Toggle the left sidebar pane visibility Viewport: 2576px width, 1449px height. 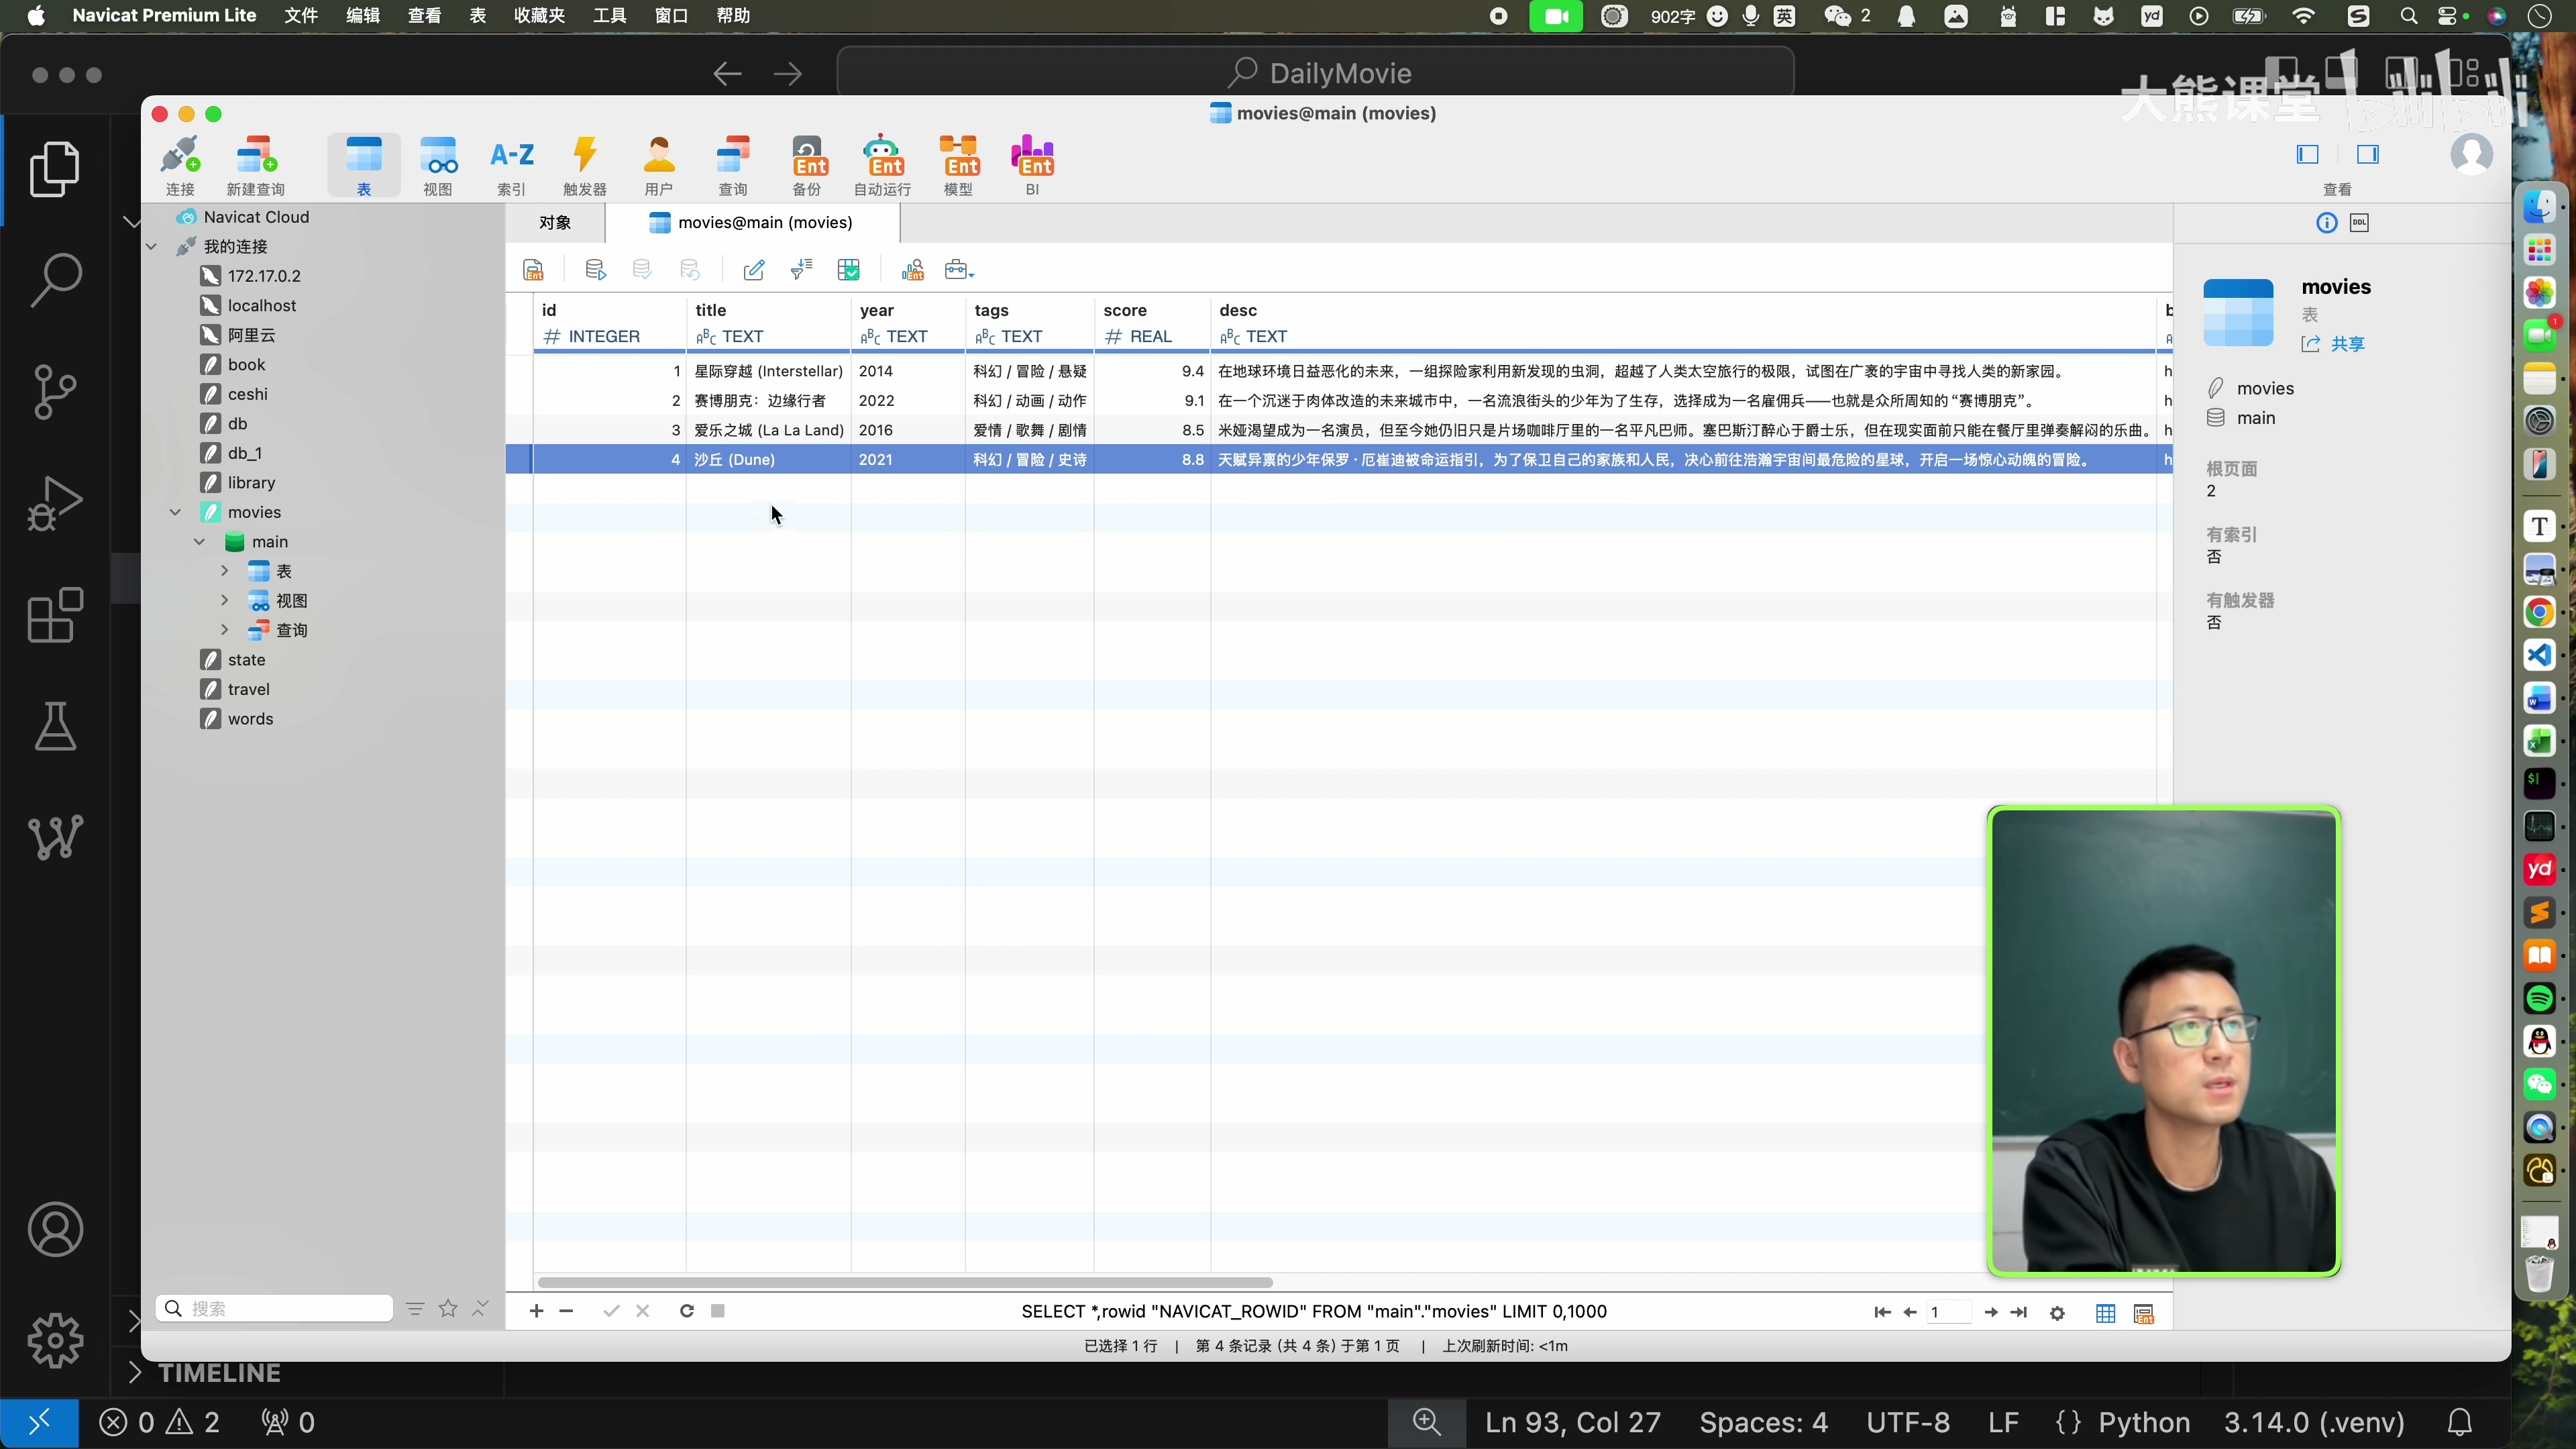(2308, 154)
